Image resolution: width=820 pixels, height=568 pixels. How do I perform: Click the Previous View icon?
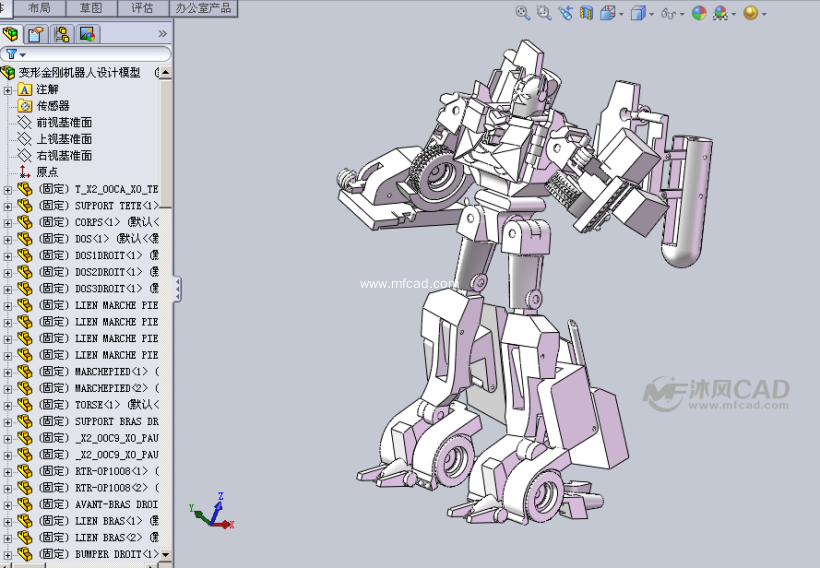tap(566, 13)
